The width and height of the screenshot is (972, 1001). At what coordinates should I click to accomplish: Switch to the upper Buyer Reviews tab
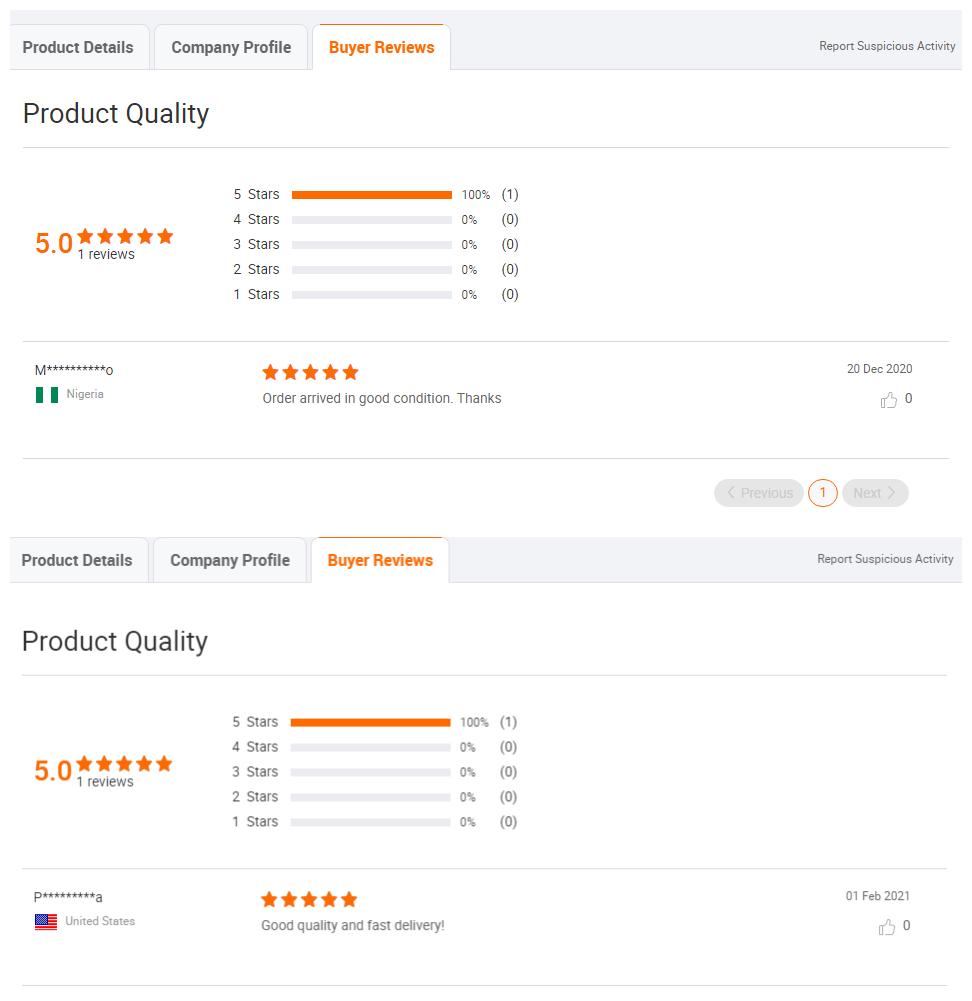coord(382,47)
